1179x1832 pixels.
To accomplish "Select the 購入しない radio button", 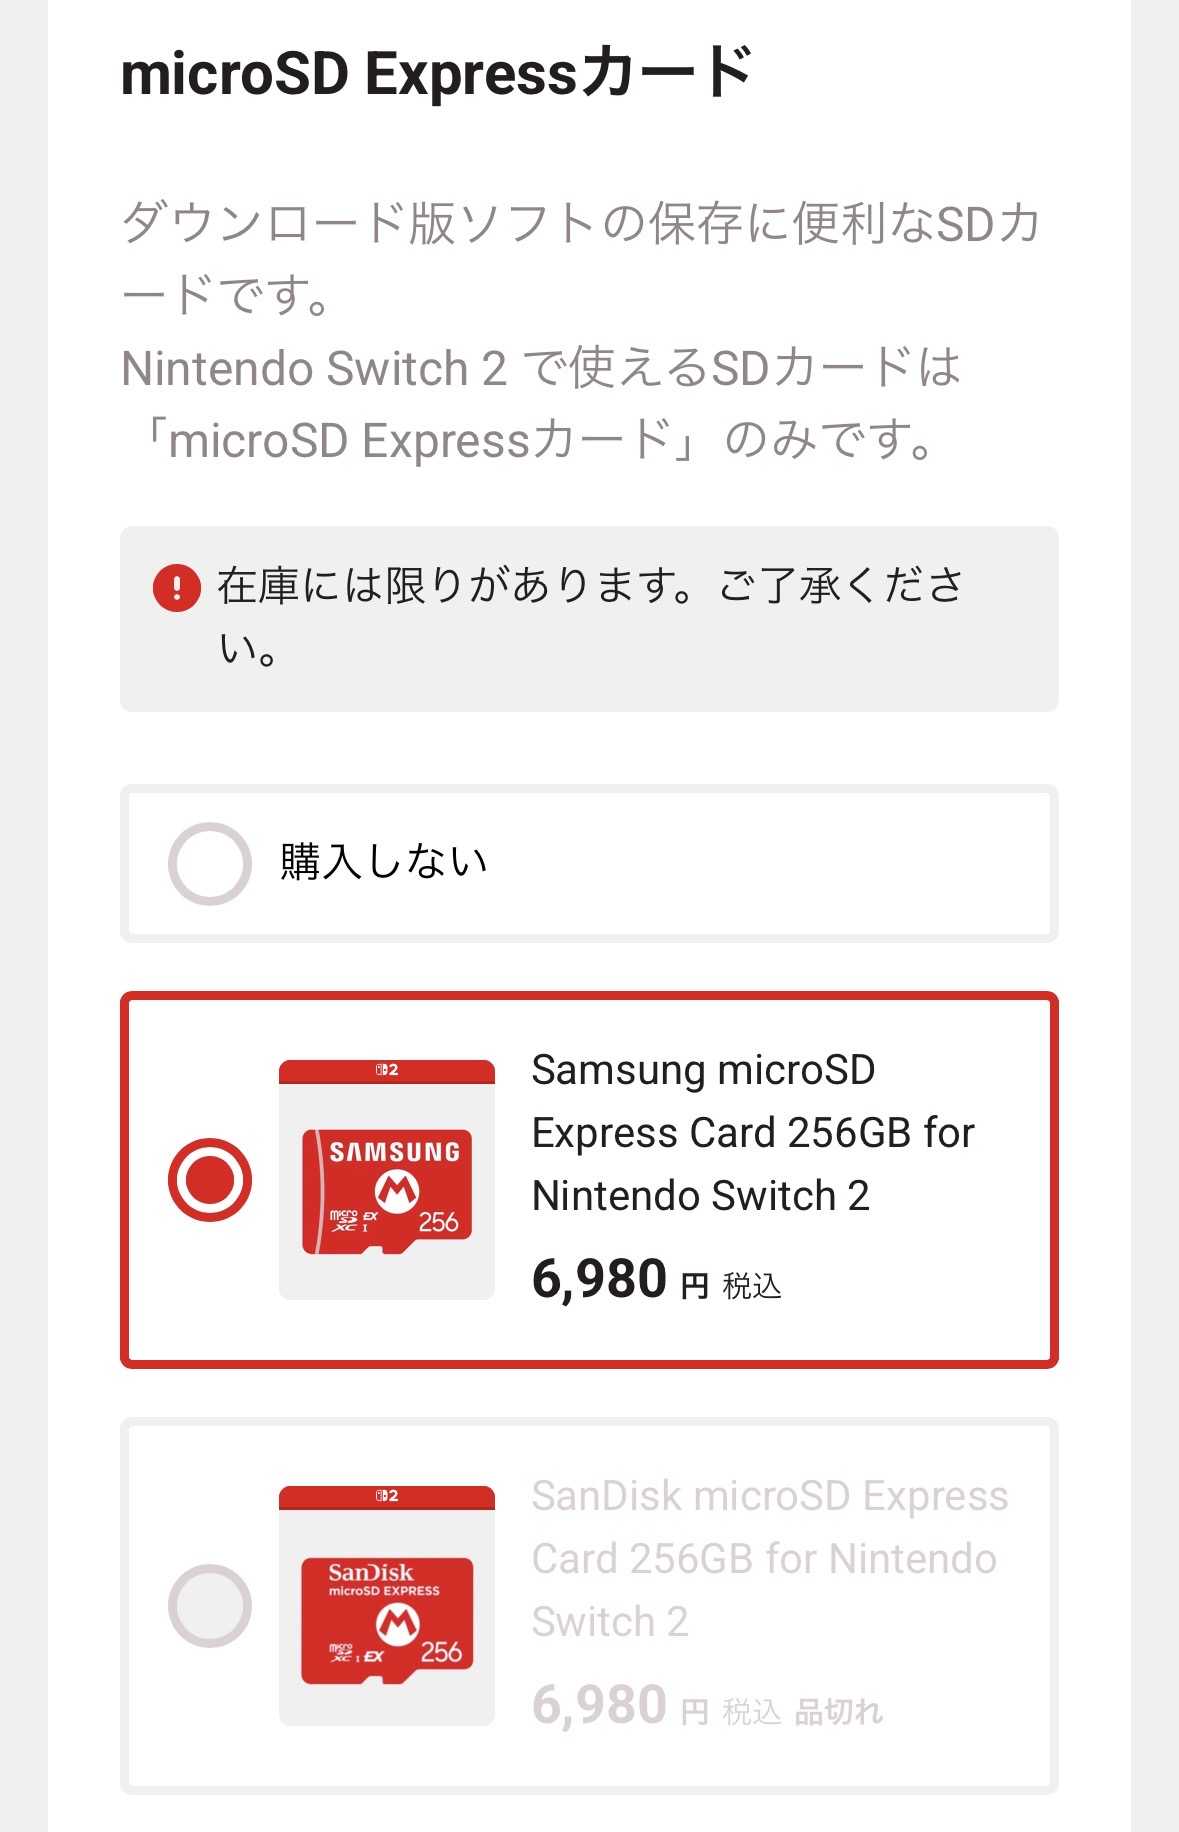I will point(209,863).
